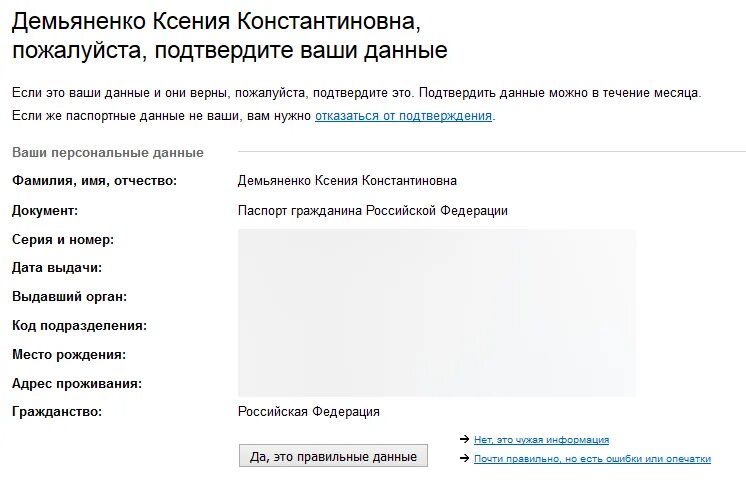Viewport: 746px width, 499px height.
Task: Click the "Ваши персональные данные" section header
Action: coord(108,153)
